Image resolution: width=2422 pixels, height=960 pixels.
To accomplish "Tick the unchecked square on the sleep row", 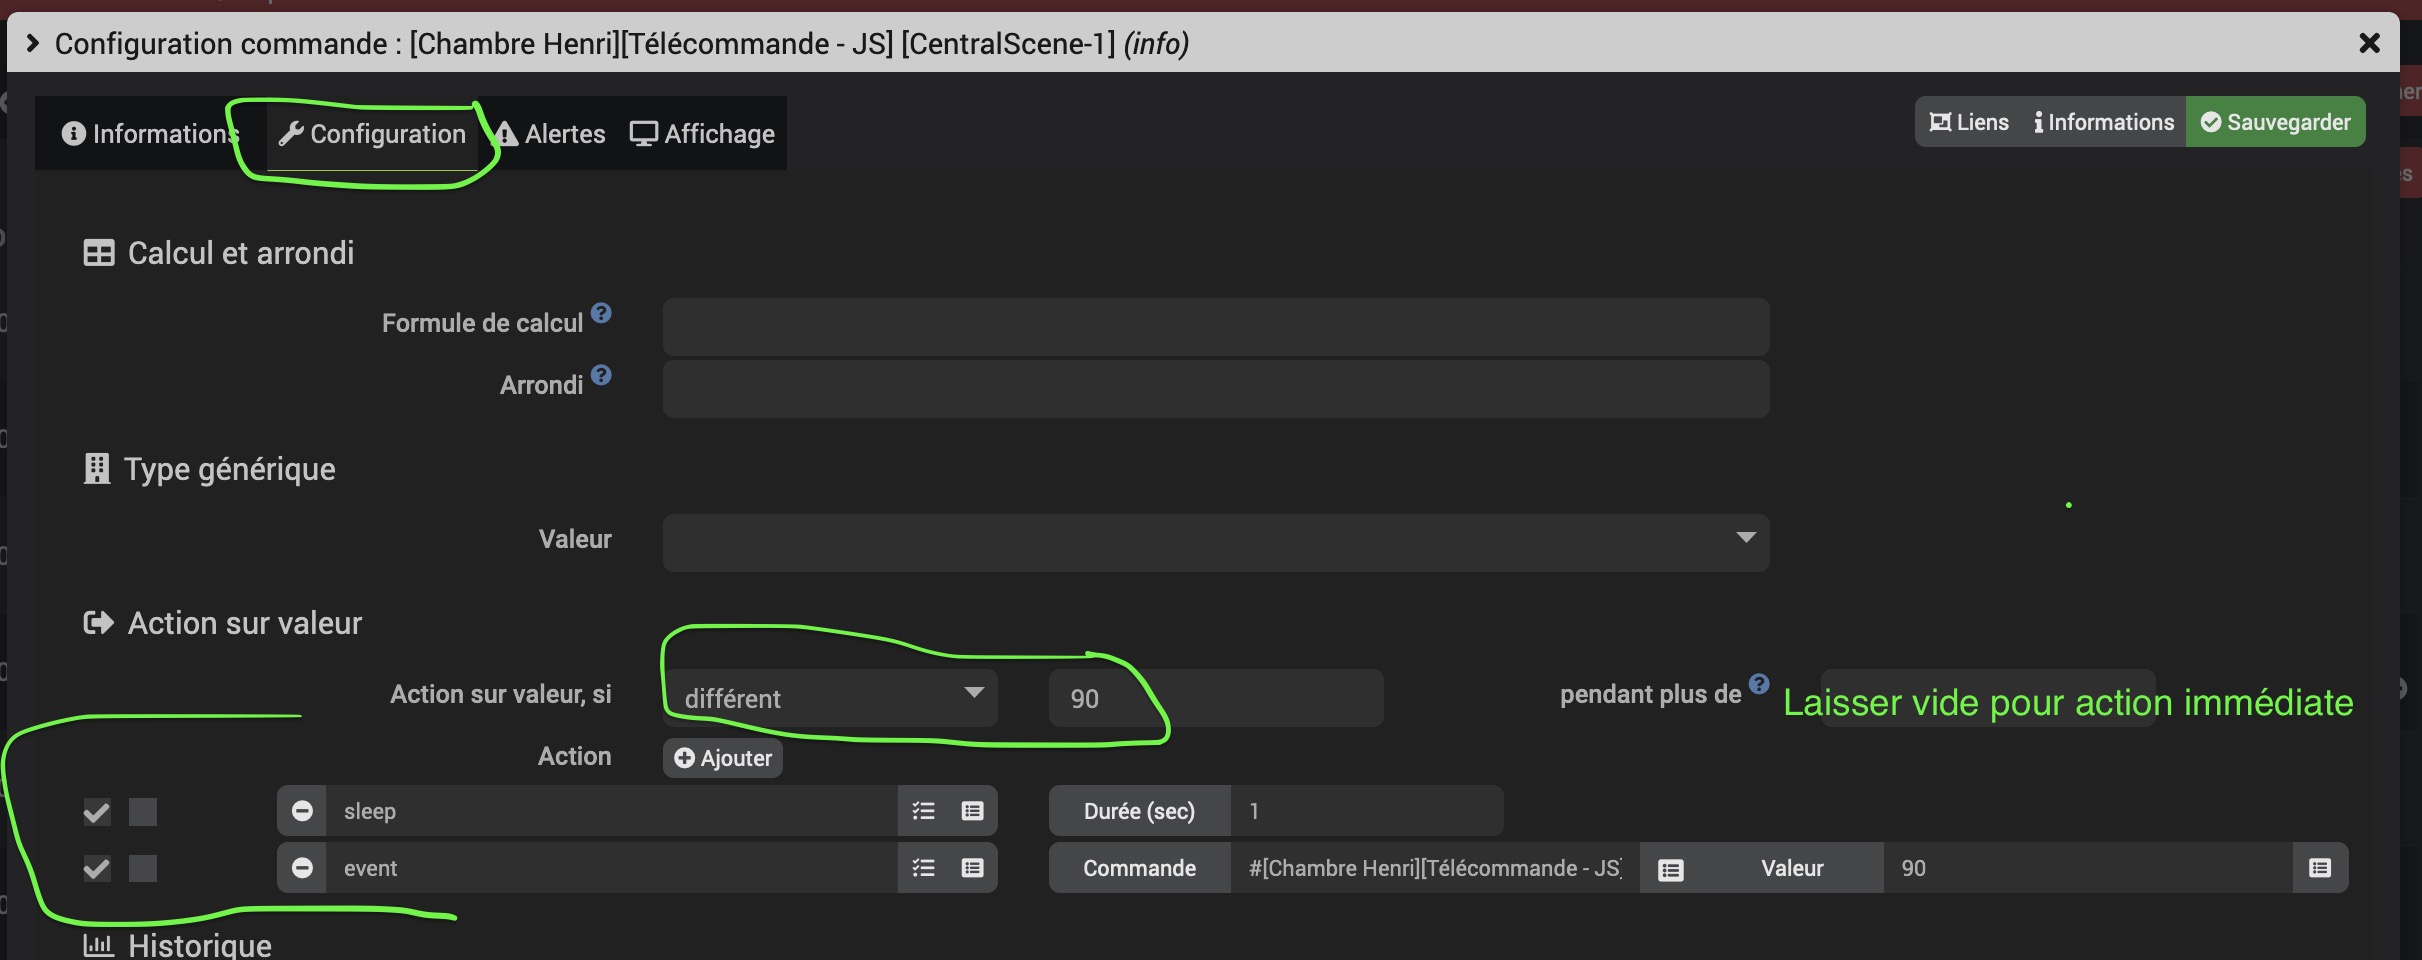I will pyautogui.click(x=143, y=812).
